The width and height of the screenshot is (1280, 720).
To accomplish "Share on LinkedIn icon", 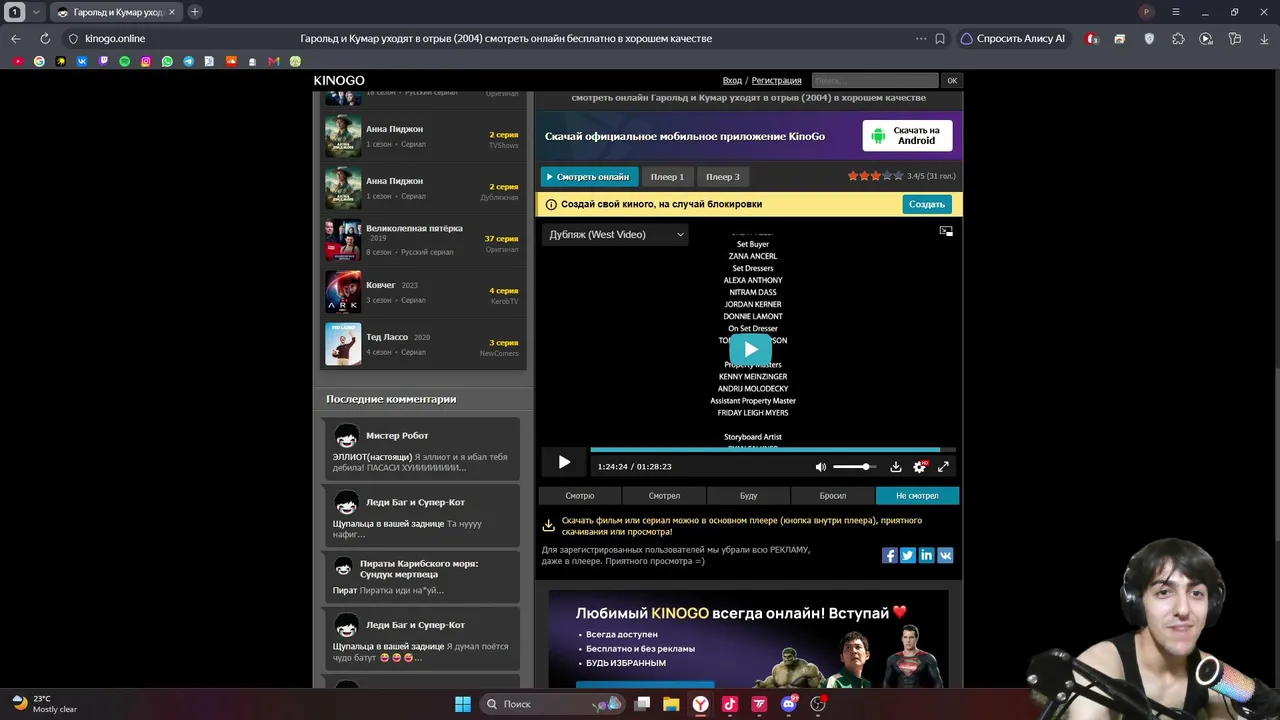I will coord(926,555).
